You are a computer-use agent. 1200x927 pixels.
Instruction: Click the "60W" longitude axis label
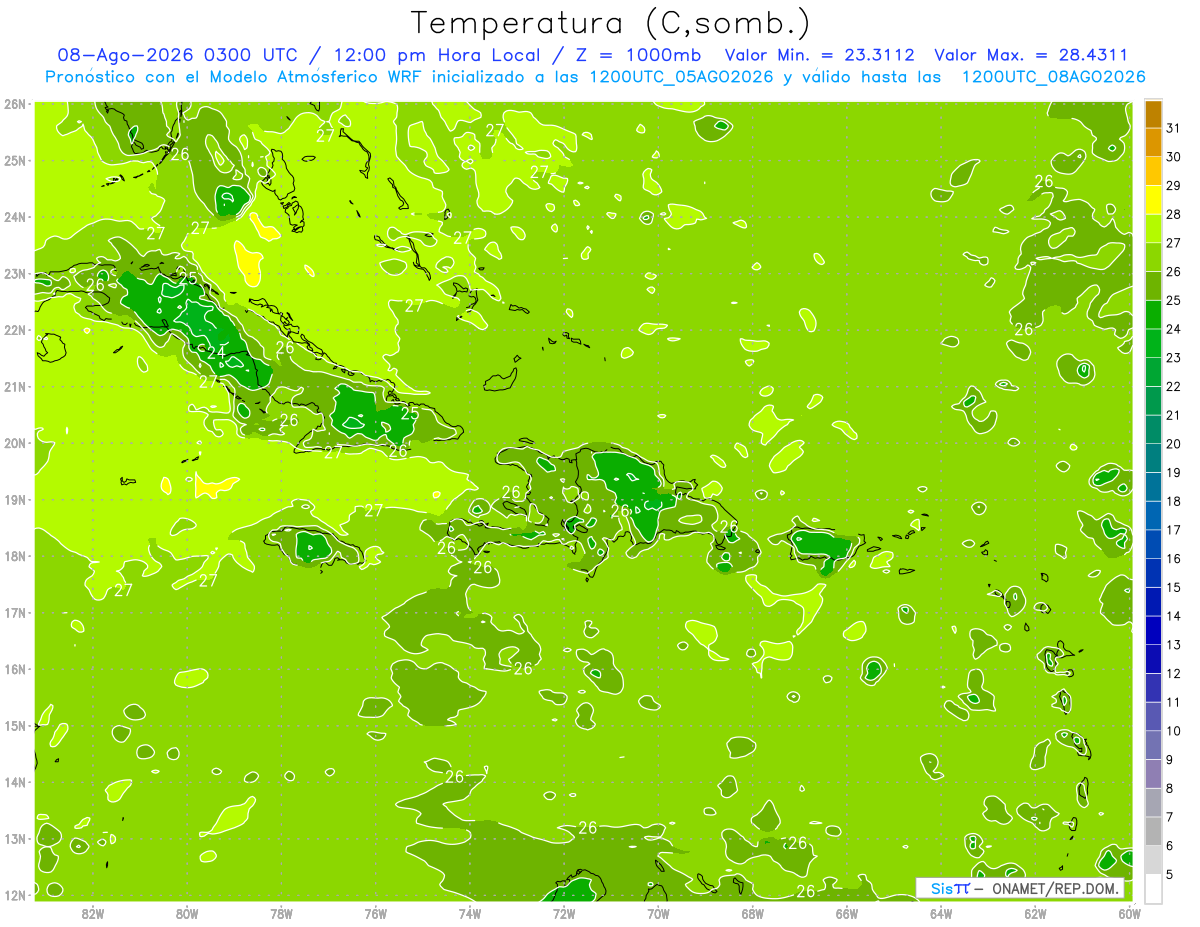(x=1130, y=914)
